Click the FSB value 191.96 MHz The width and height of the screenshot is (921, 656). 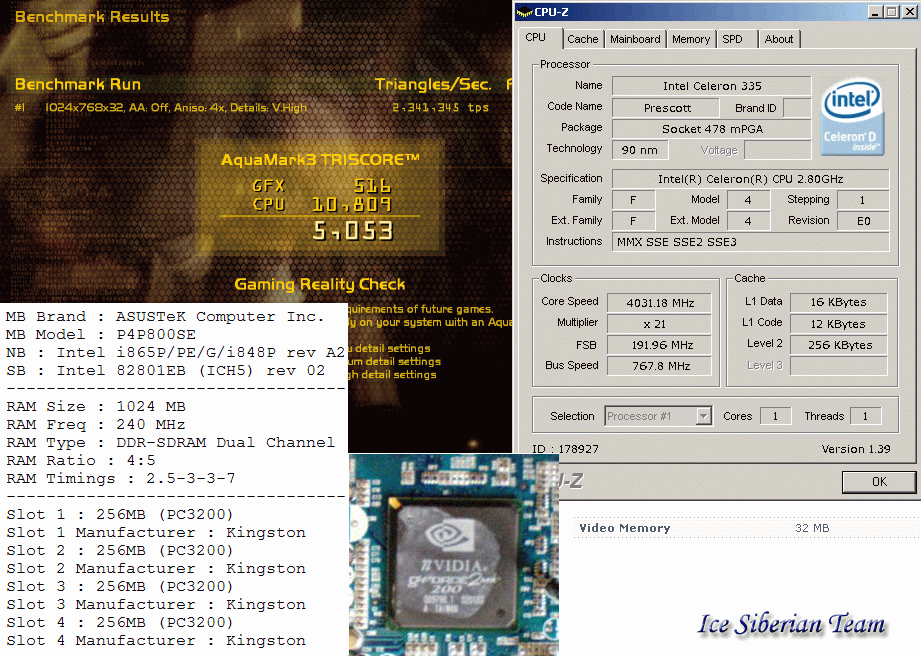(x=659, y=345)
